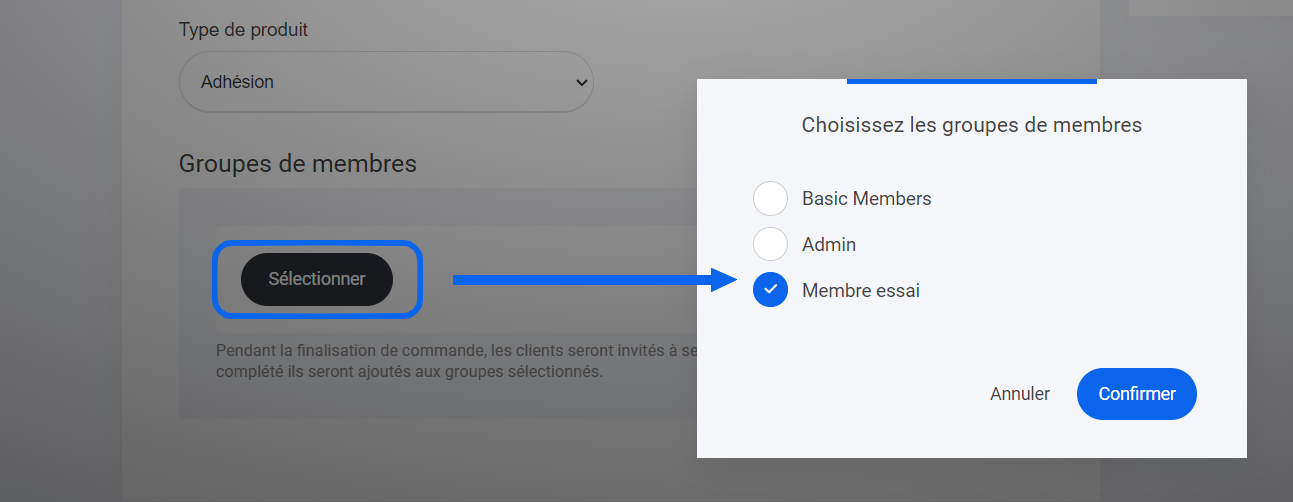Viewport: 1293px width, 502px height.
Task: Cancel the dialog with Annuler
Action: point(1020,394)
